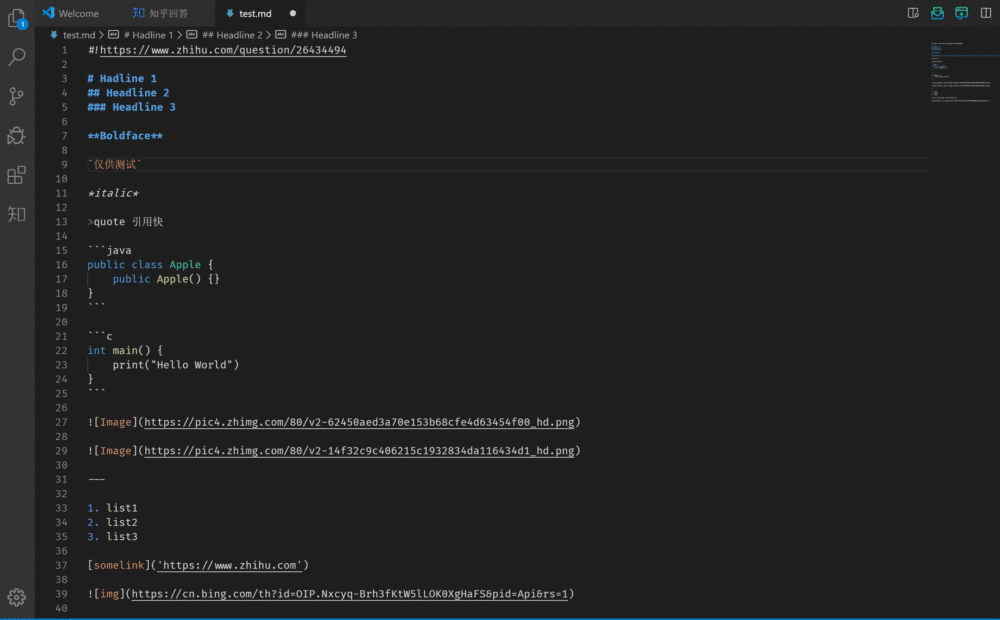Click unsaved dot on test.md tab

pos(293,14)
